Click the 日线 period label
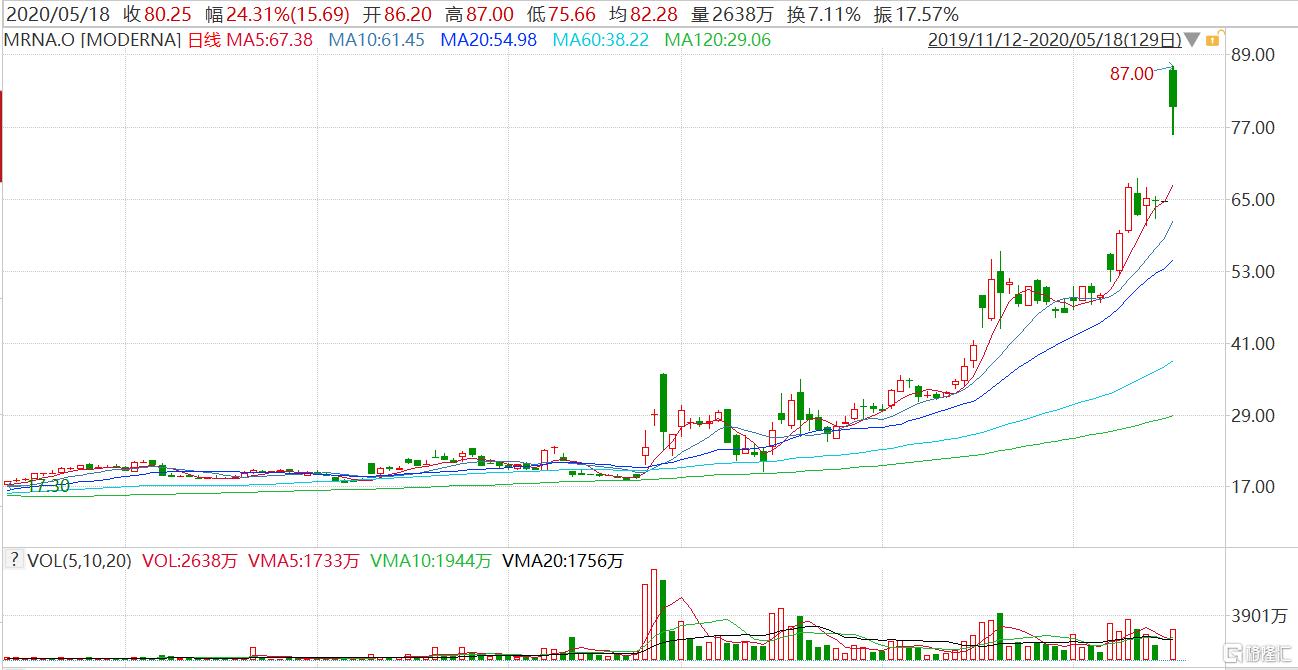The height and width of the screenshot is (670, 1298). click(205, 40)
